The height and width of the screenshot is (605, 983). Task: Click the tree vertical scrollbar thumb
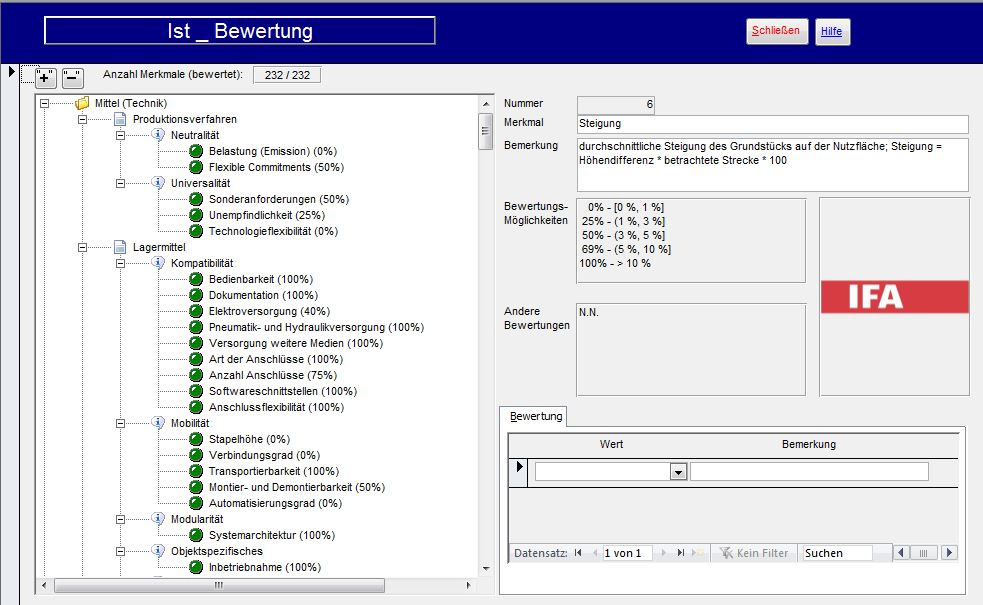(485, 131)
